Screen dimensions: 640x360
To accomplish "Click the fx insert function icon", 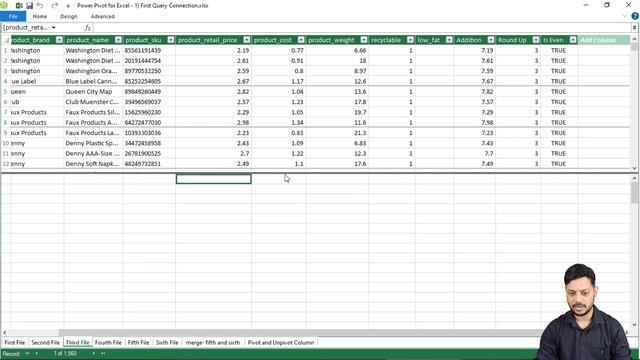I will coord(87,27).
